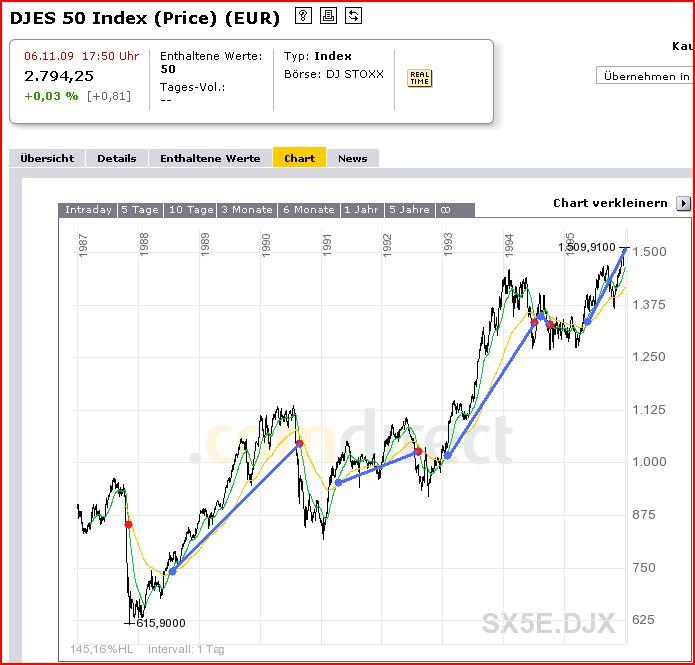Click the Chart verkleinern link
The height and width of the screenshot is (665, 695).
click(x=610, y=203)
